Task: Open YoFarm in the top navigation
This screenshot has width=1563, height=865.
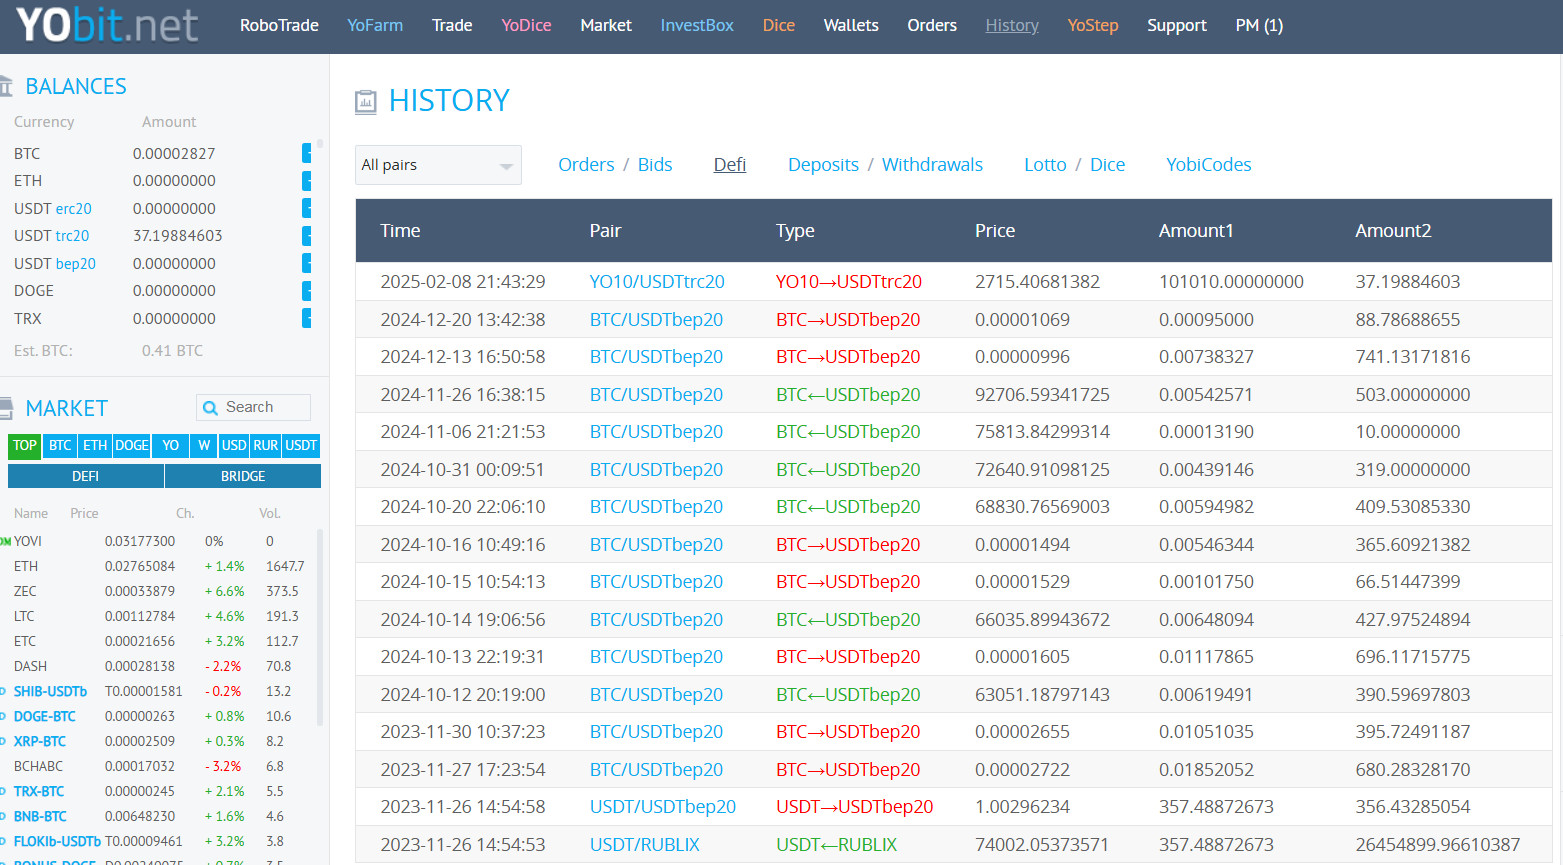Action: coord(375,25)
